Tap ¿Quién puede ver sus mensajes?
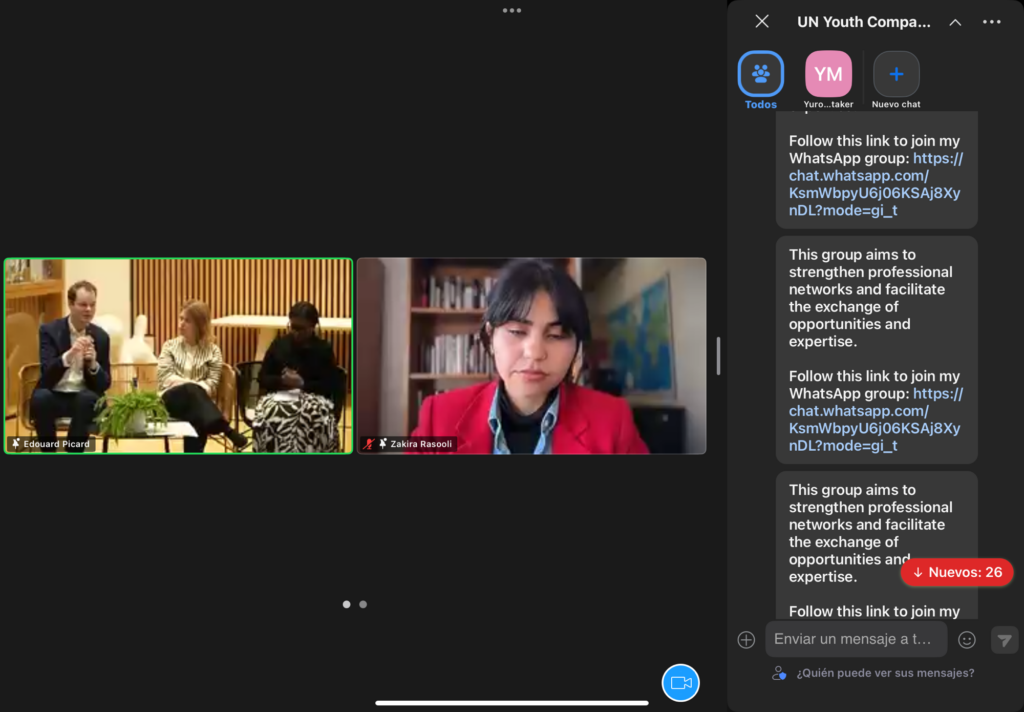The height and width of the screenshot is (712, 1024). 884,673
